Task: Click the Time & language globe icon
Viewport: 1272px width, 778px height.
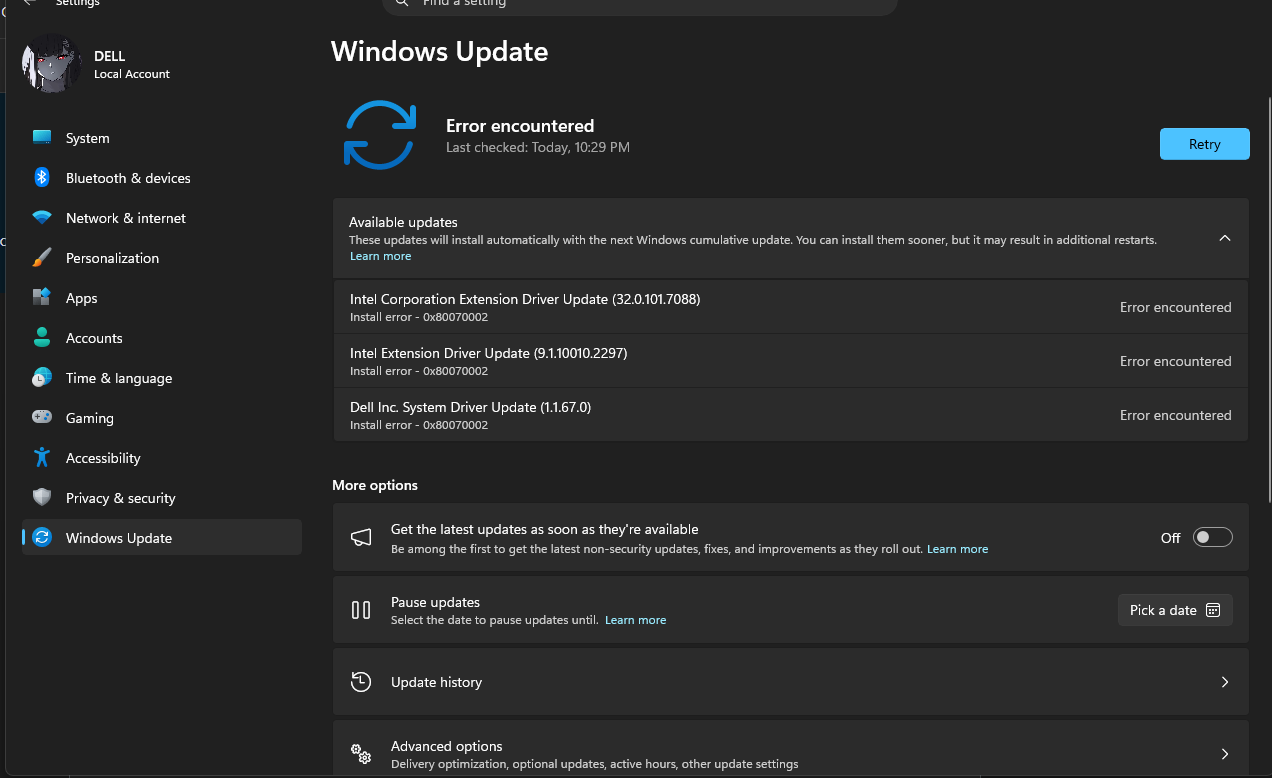Action: [x=42, y=378]
